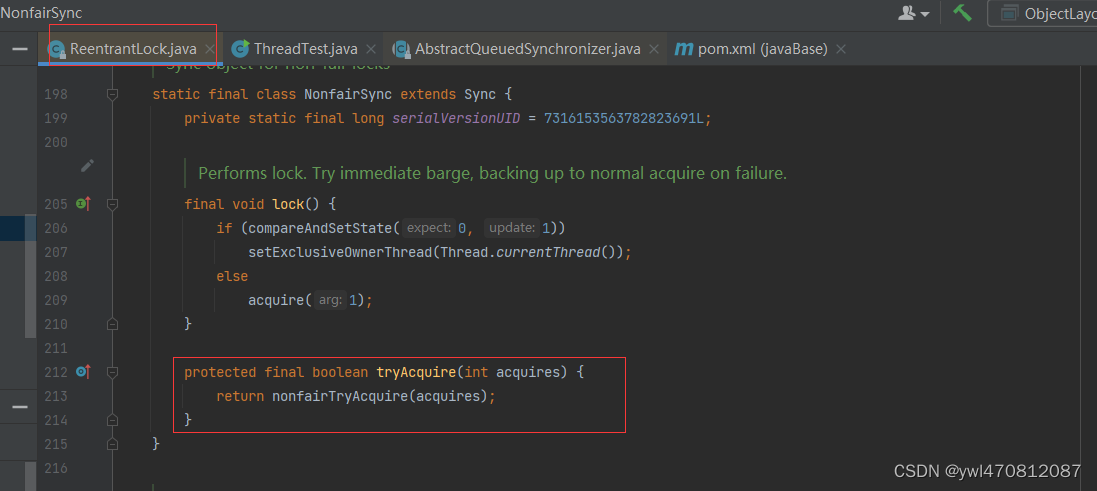This screenshot has height=491, width=1097.
Task: Click the NonfairSync breadcrumb
Action: [41, 13]
